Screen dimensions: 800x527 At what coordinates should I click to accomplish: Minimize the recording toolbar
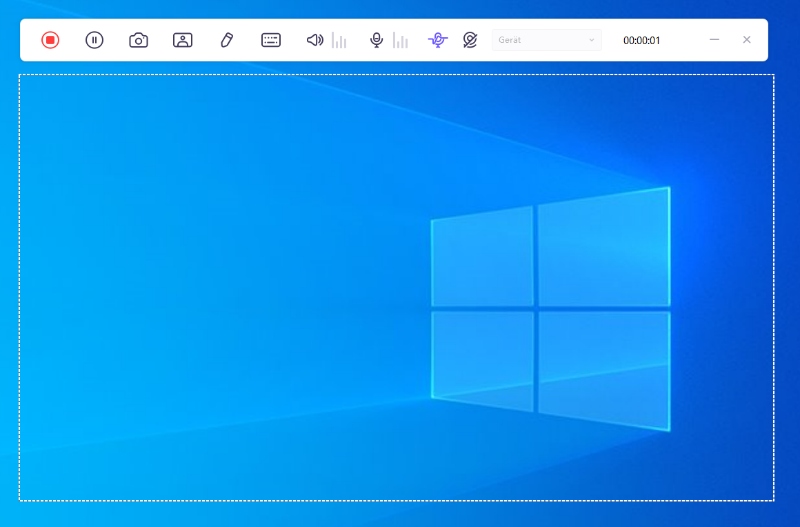[714, 40]
